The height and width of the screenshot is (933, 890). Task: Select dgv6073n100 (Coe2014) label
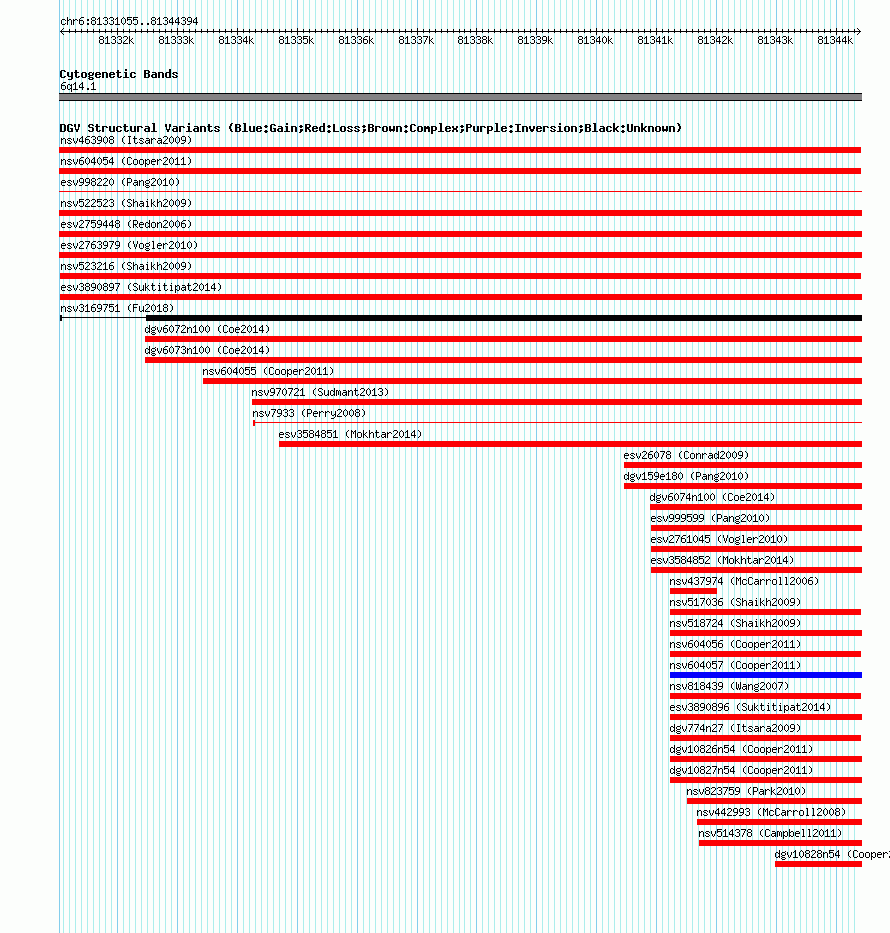pos(207,350)
